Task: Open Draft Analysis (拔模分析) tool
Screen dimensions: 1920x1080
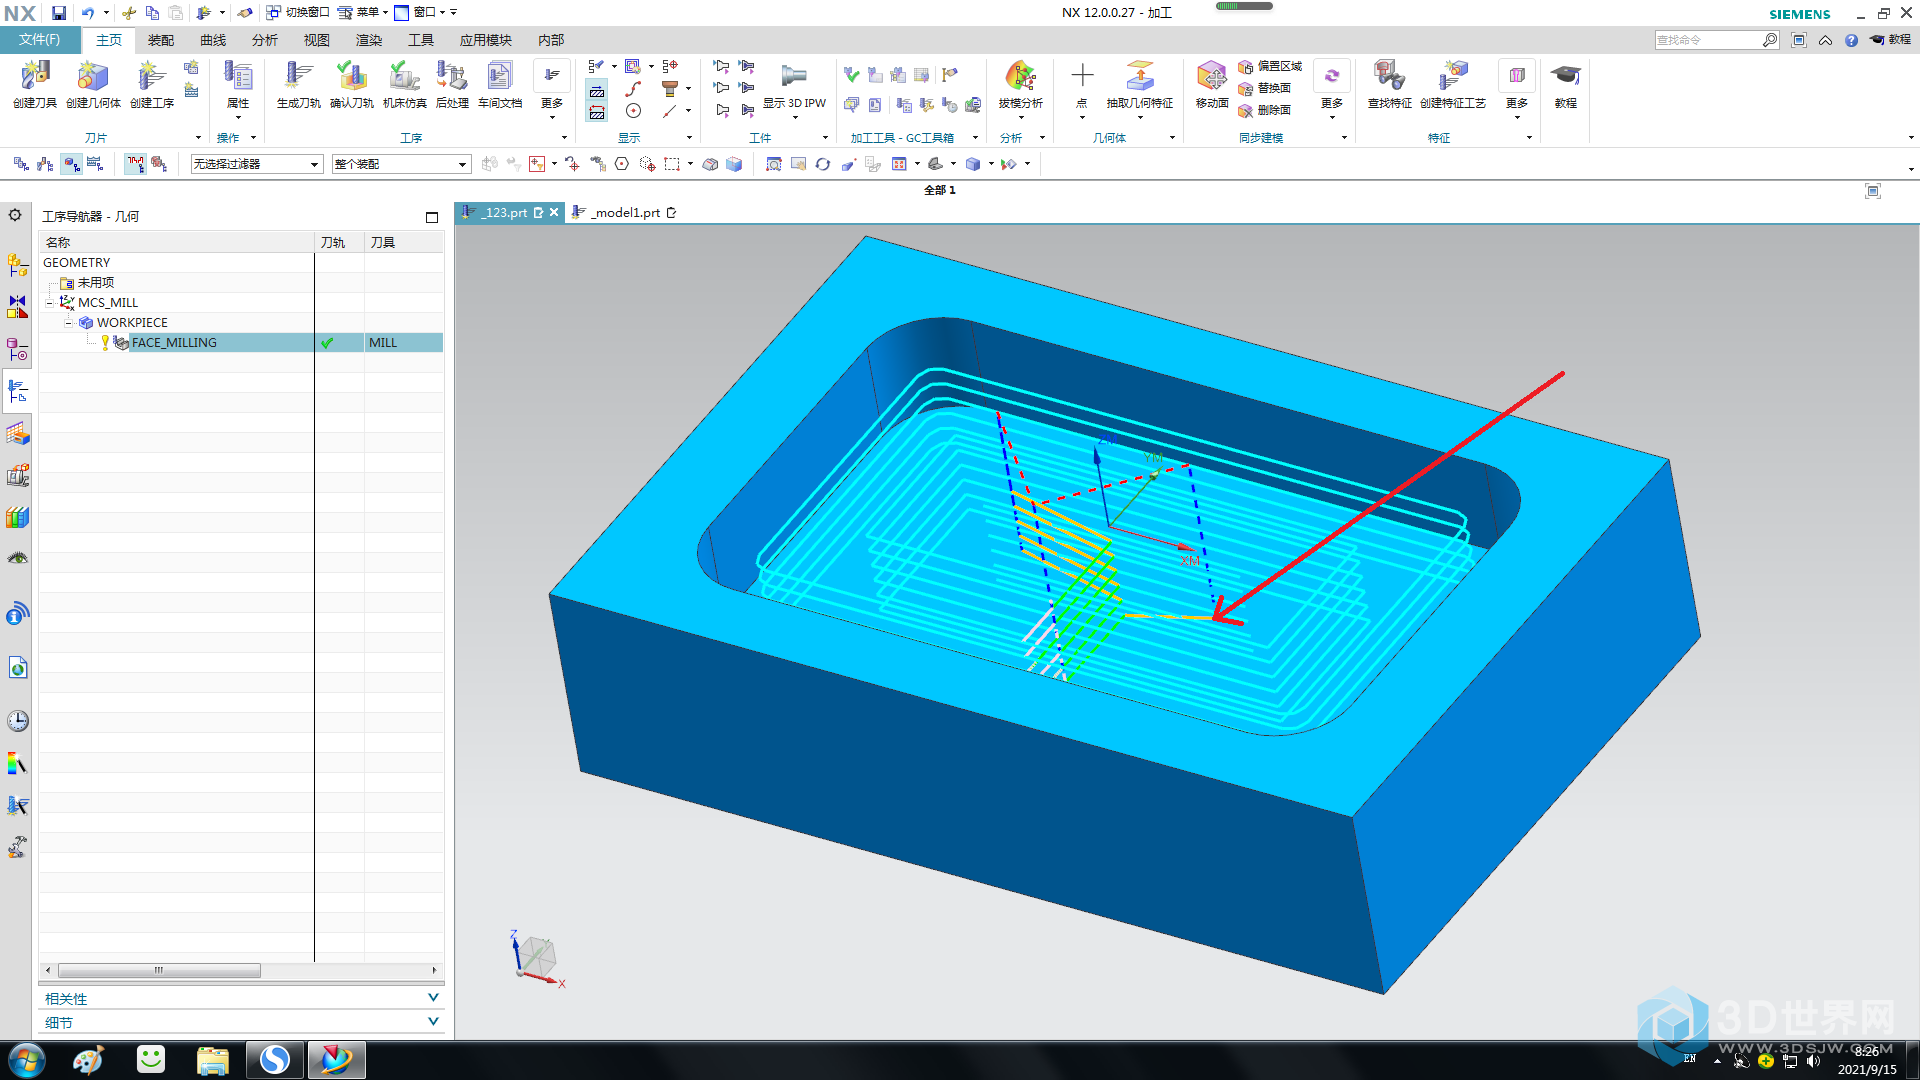Action: 1020,84
